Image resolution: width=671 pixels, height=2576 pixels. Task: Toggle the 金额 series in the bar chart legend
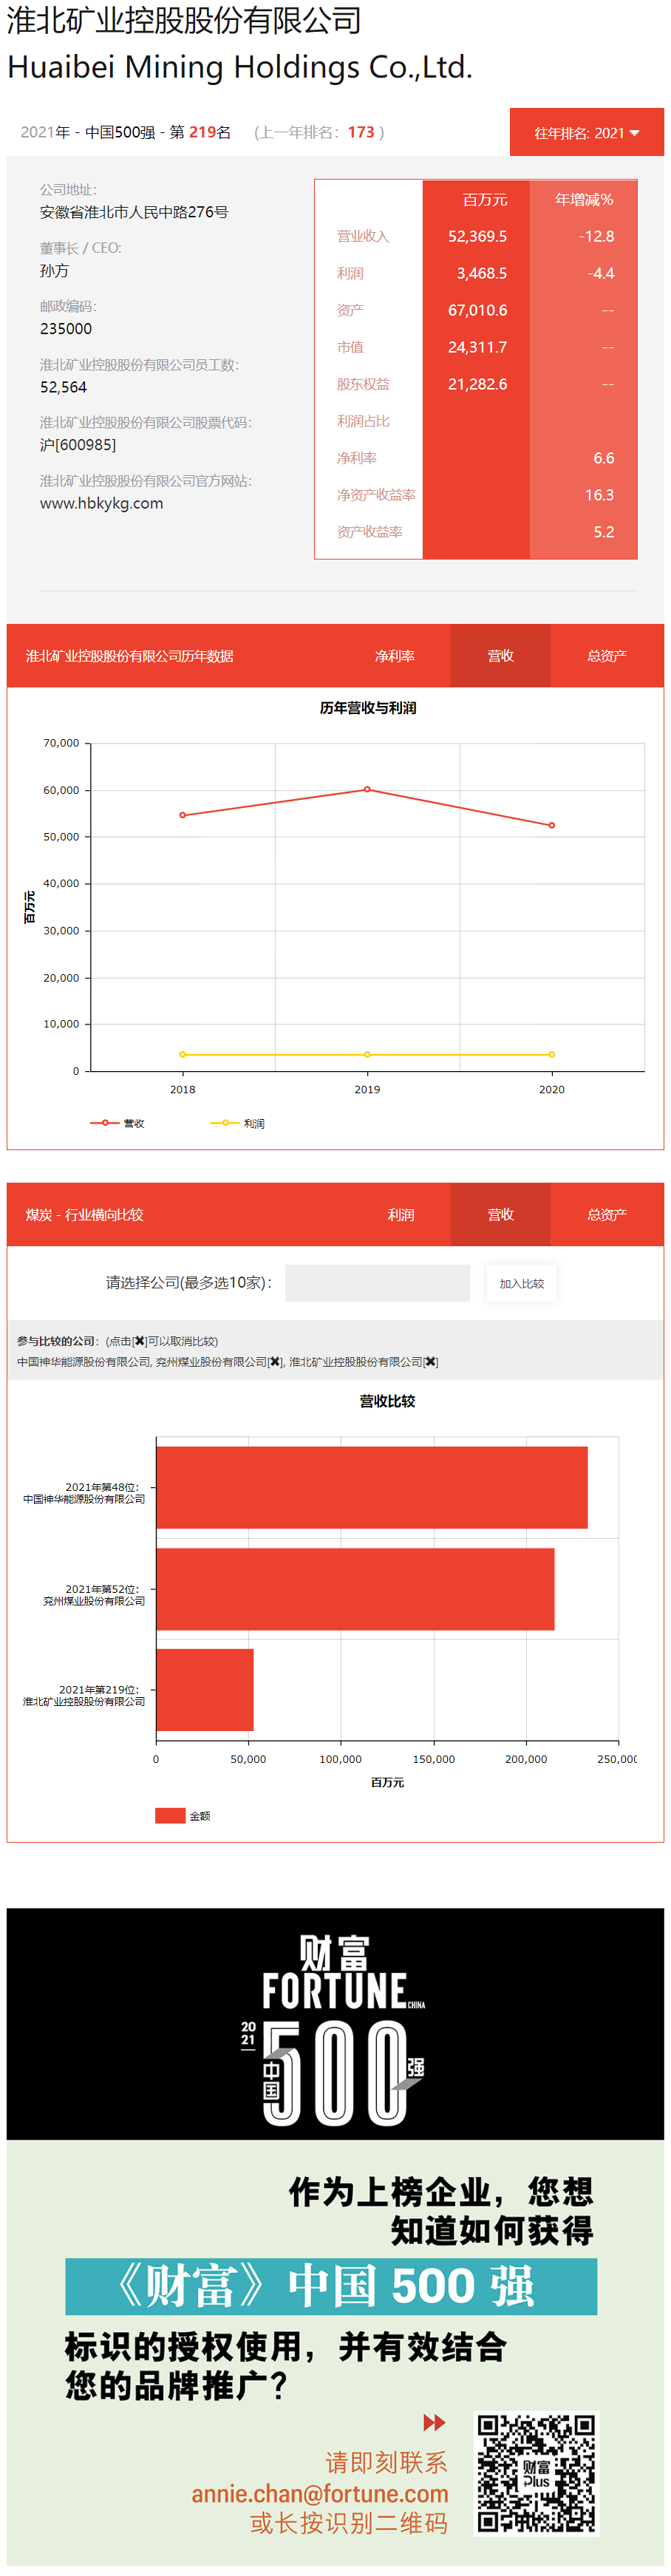click(183, 1815)
